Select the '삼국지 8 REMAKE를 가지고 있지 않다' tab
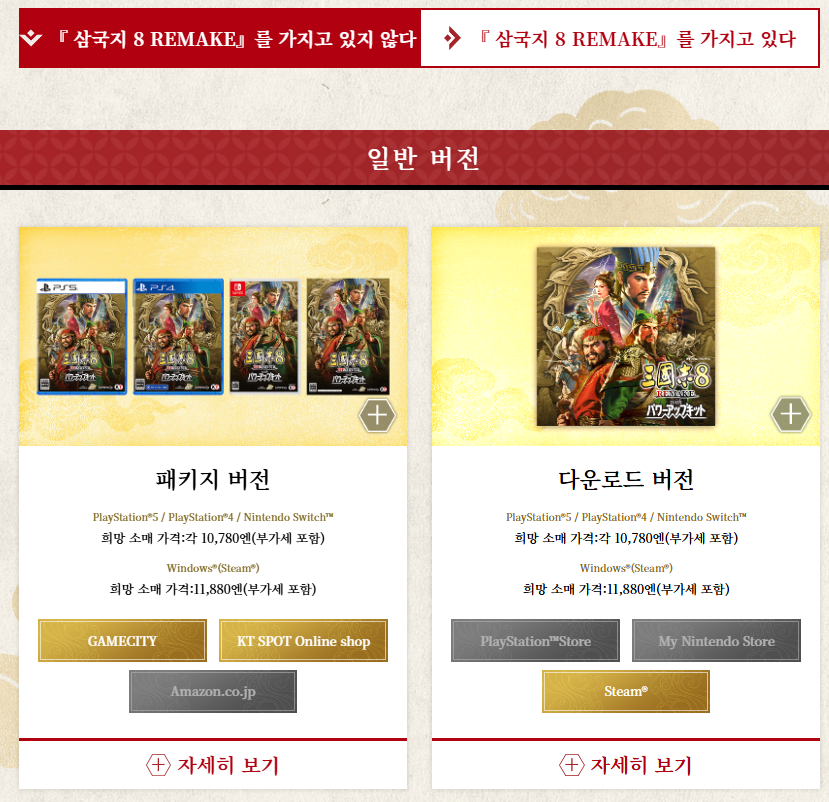The width and height of the screenshot is (829, 802). coord(220,38)
